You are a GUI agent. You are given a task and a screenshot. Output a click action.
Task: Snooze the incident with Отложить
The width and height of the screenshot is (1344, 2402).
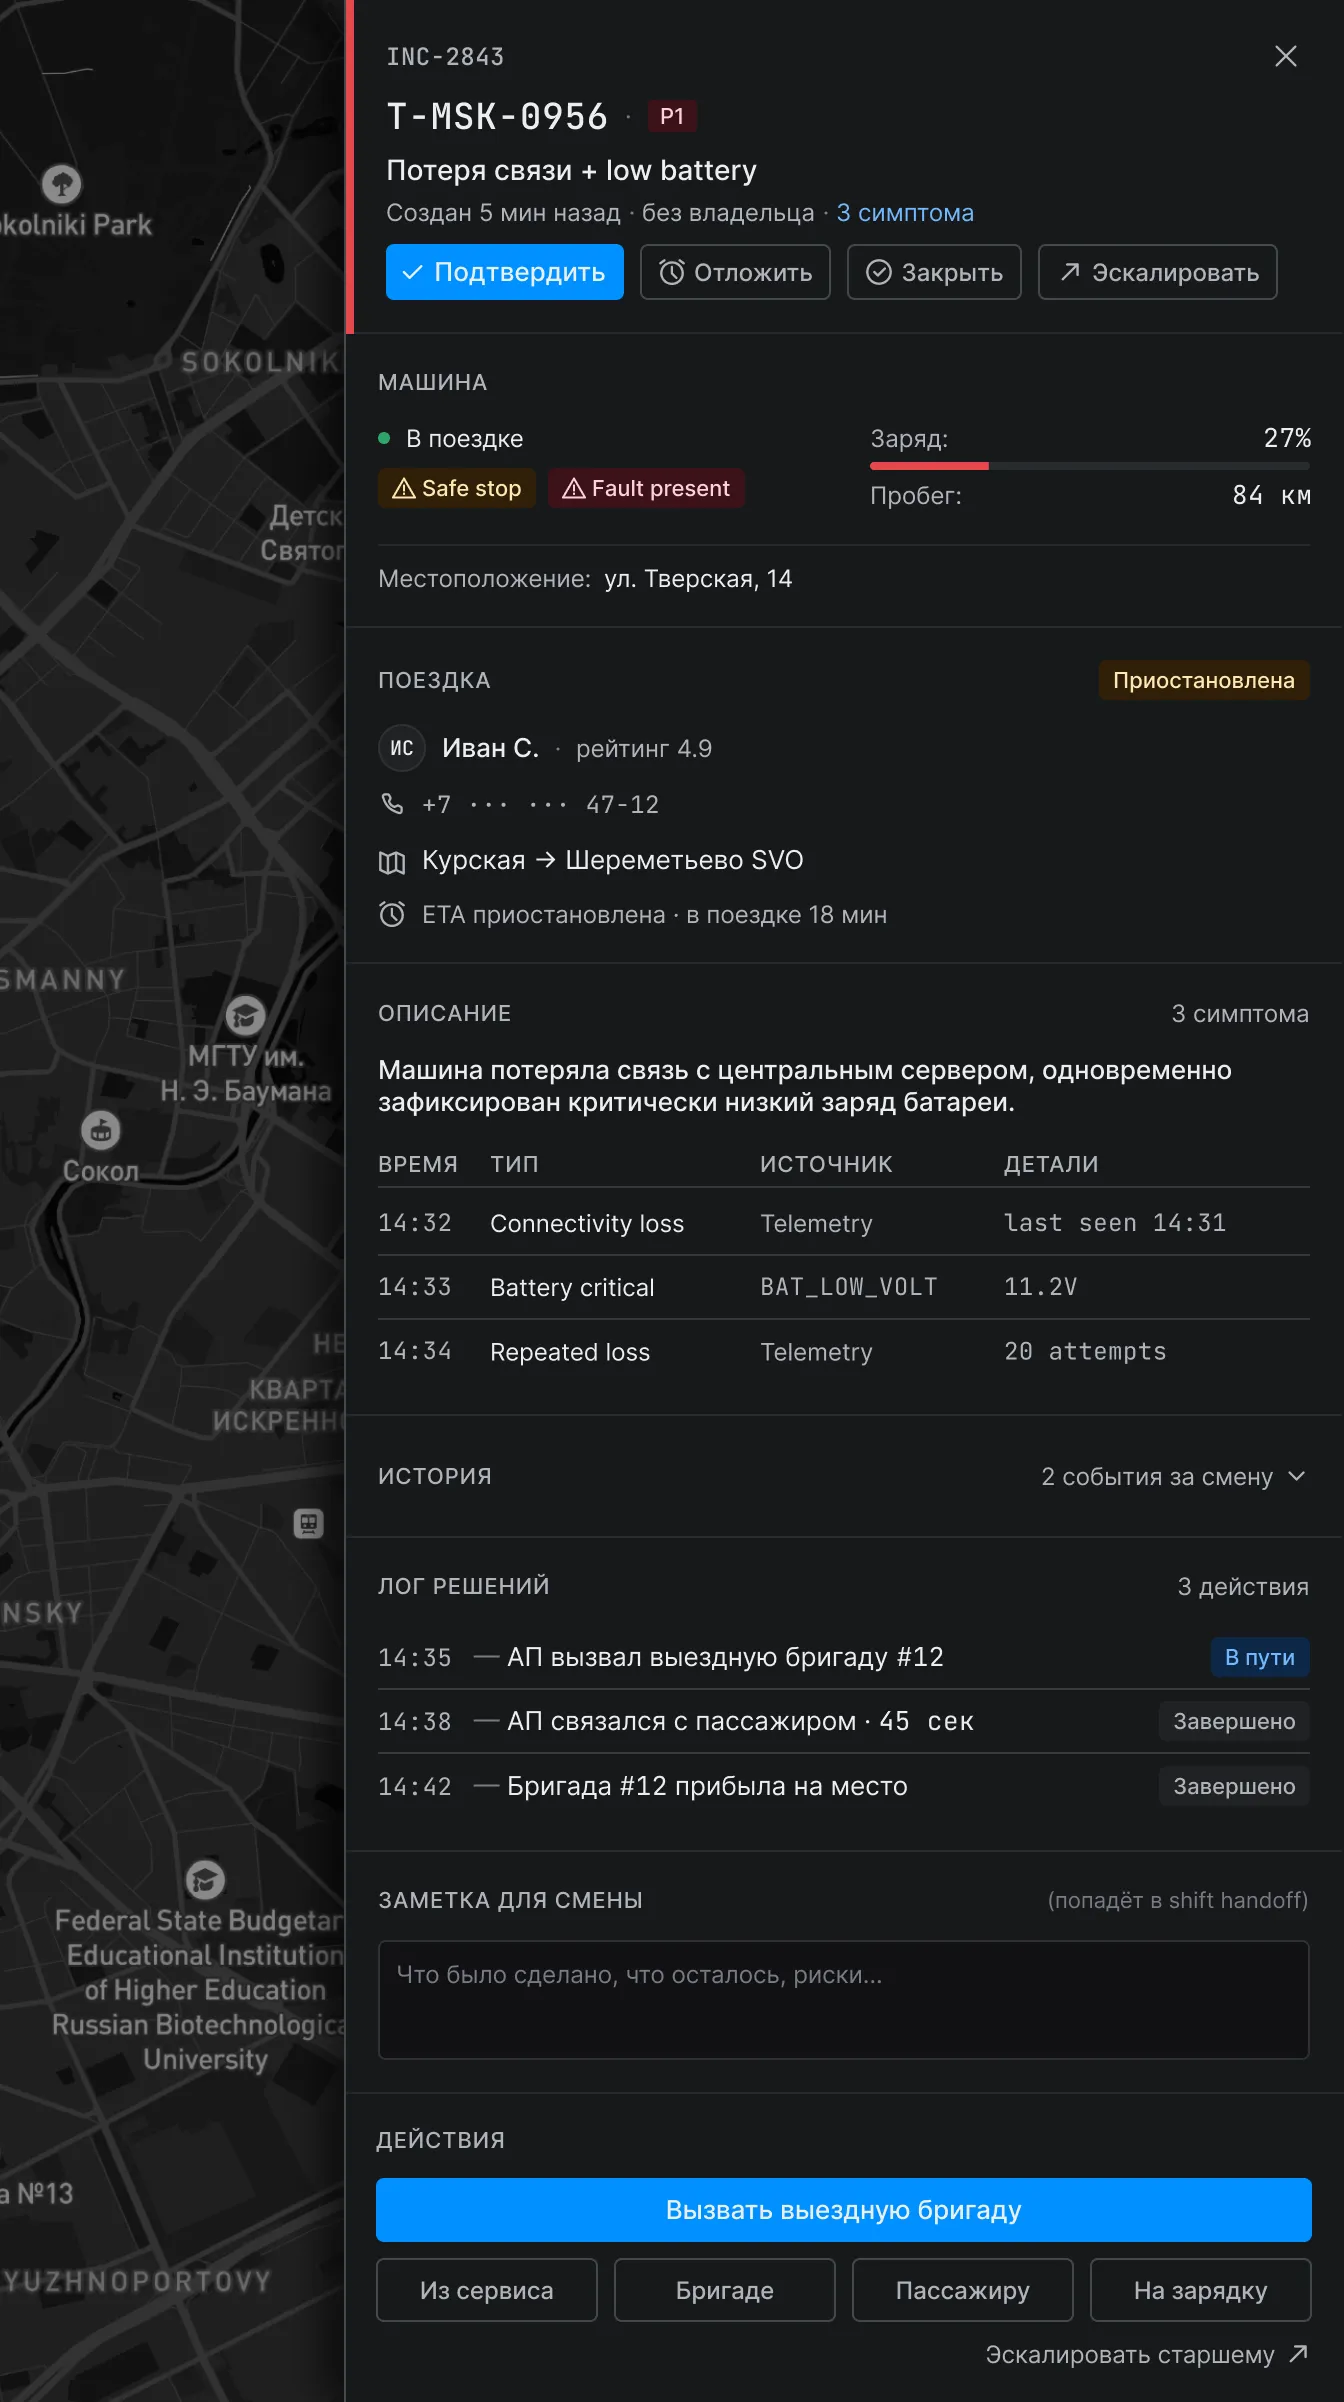[x=735, y=272]
